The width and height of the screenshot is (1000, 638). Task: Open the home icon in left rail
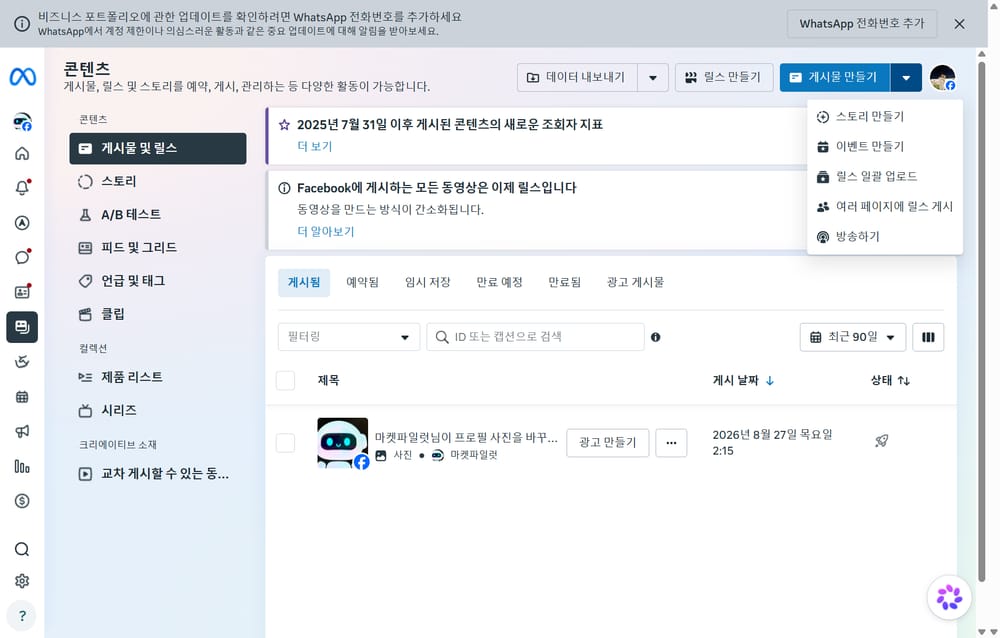pyautogui.click(x=22, y=153)
